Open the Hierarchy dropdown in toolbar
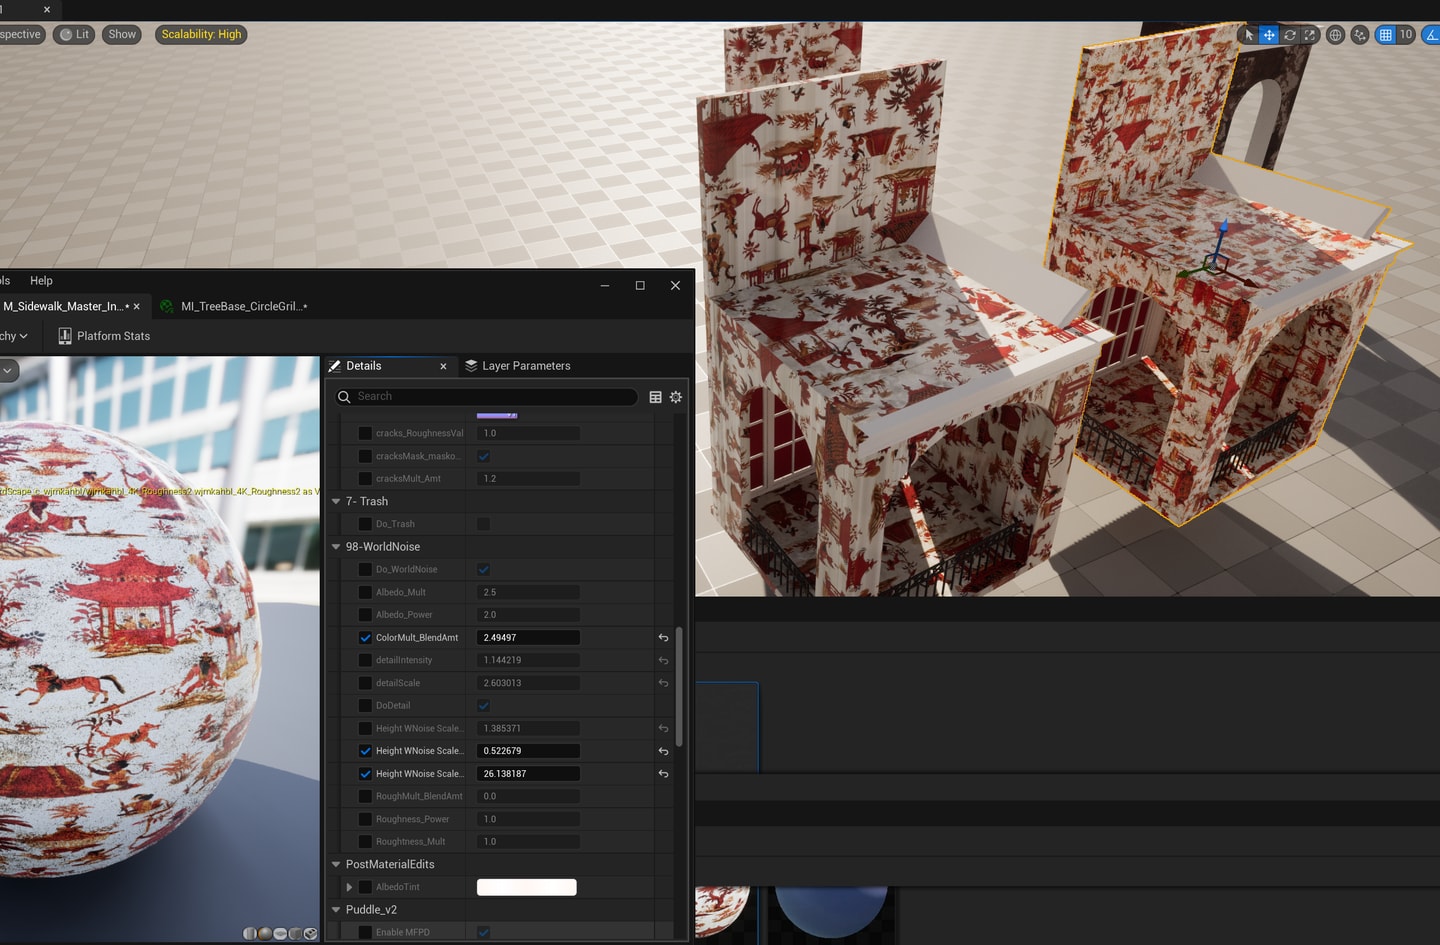The image size is (1440, 945). point(14,336)
